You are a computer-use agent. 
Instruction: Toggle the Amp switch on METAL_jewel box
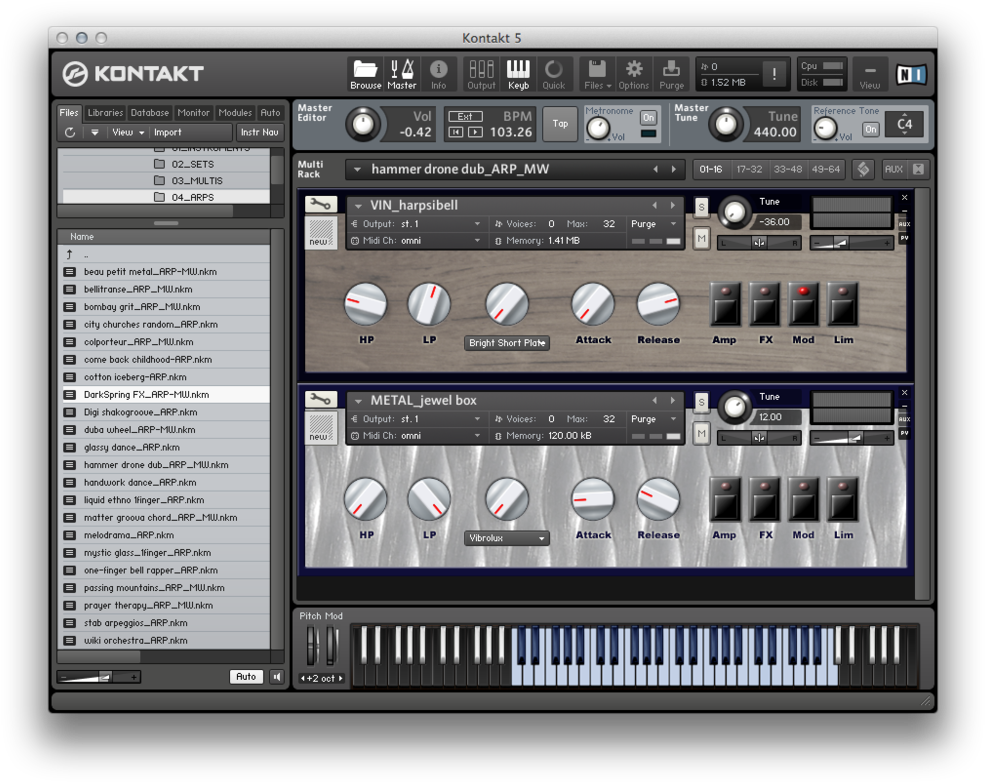pos(724,499)
